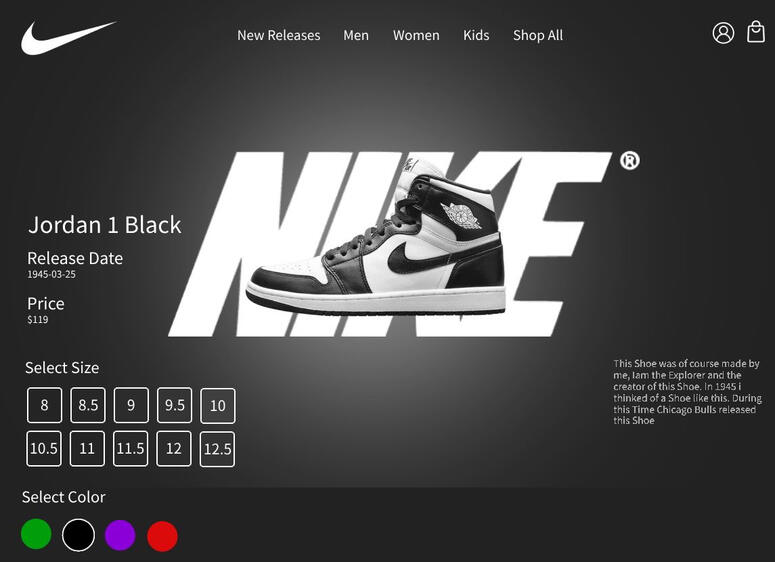Select the red color swatch
775x562 pixels.
click(x=162, y=536)
